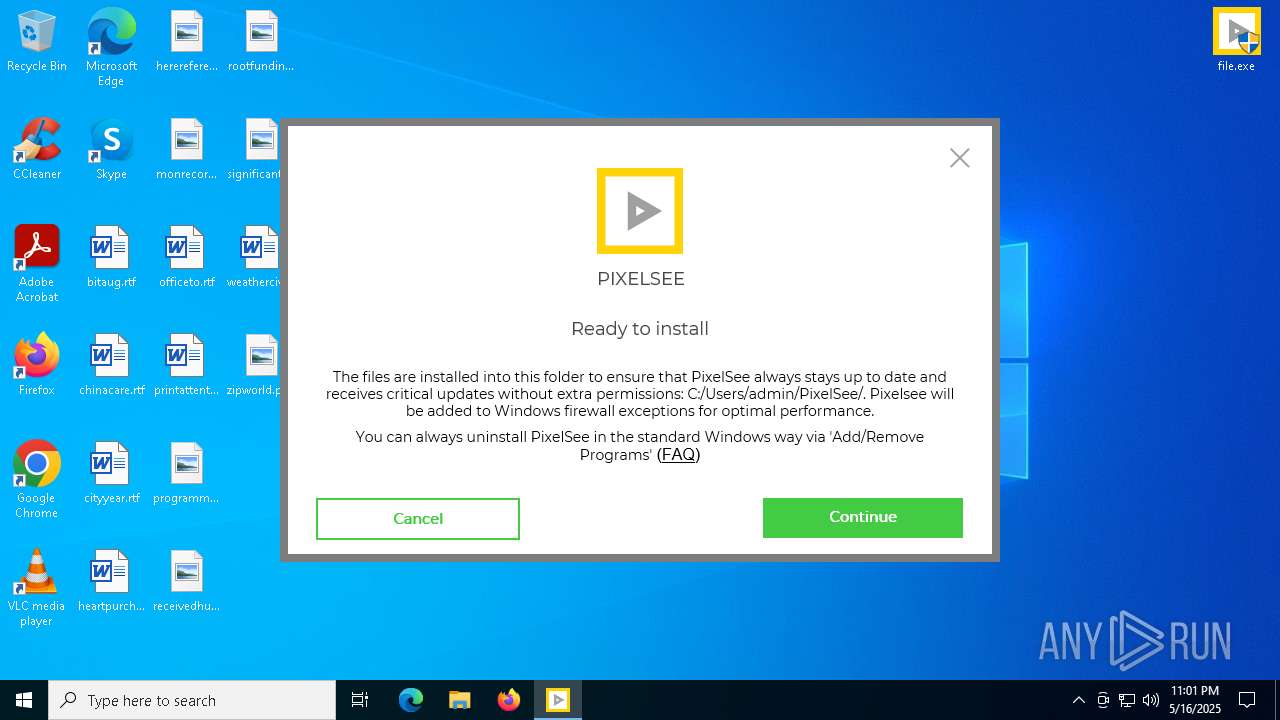Image resolution: width=1280 pixels, height=720 pixels.
Task: Select the monrecor image file
Action: pyautogui.click(x=187, y=150)
